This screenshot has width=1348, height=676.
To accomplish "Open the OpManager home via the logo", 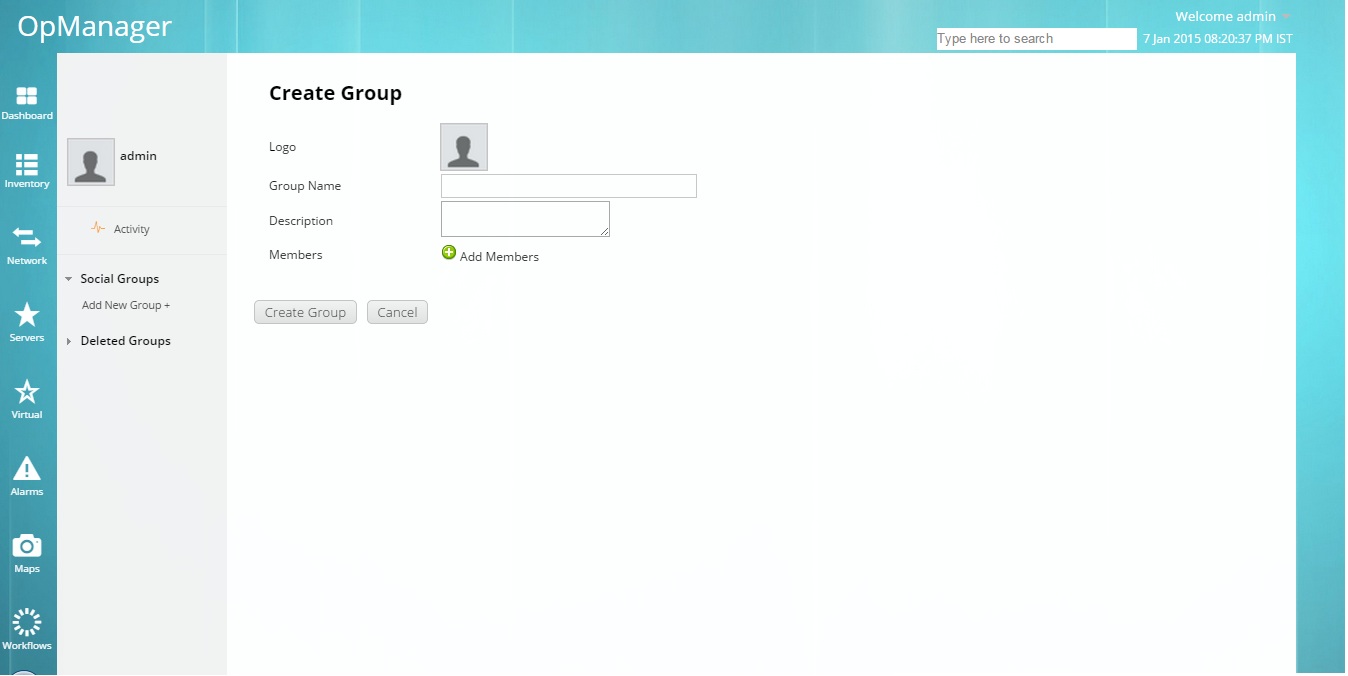I will [x=94, y=26].
